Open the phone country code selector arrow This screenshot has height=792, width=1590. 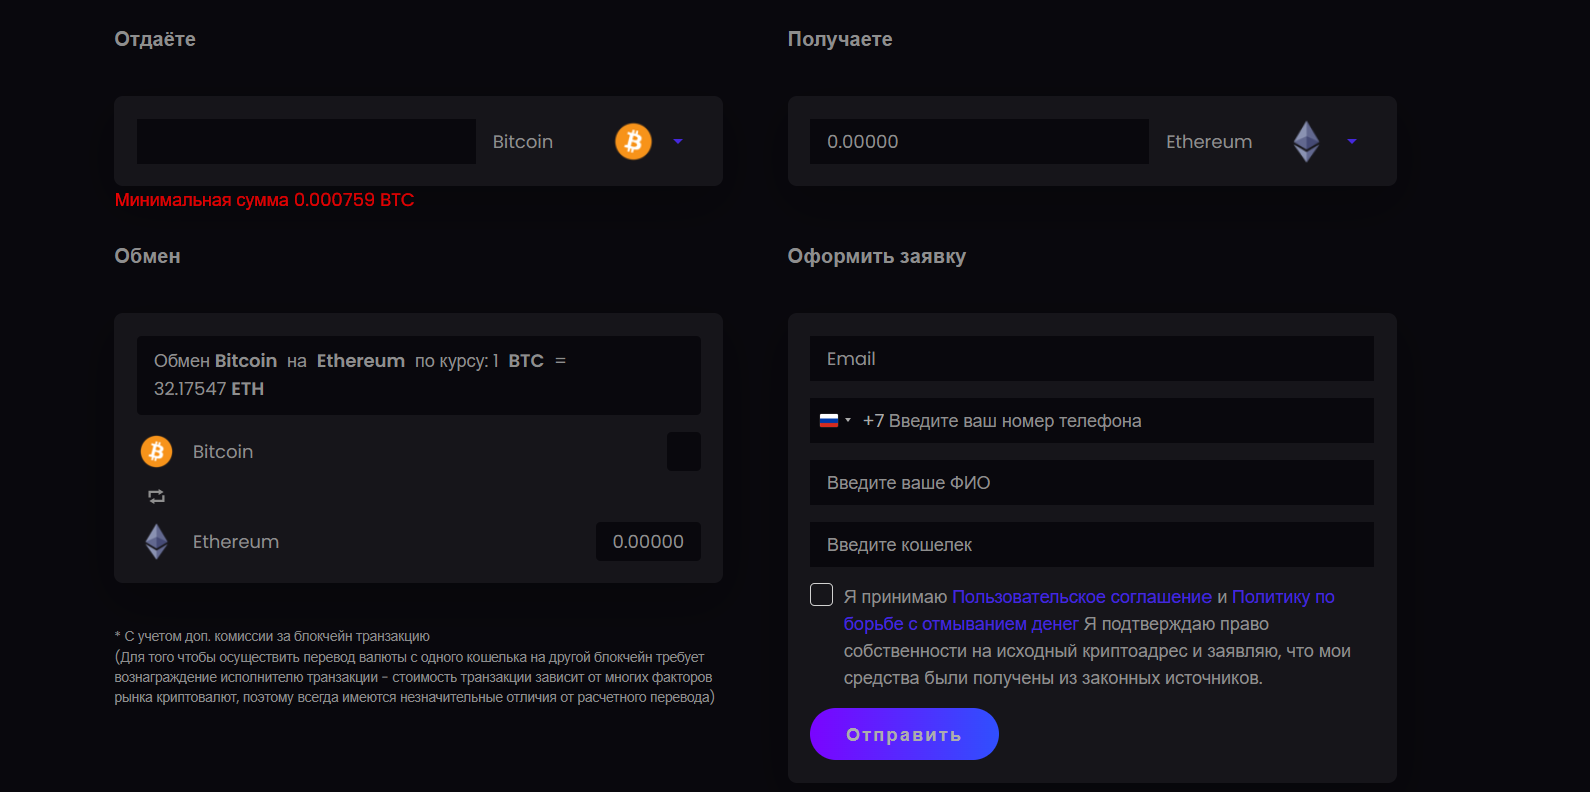point(848,421)
